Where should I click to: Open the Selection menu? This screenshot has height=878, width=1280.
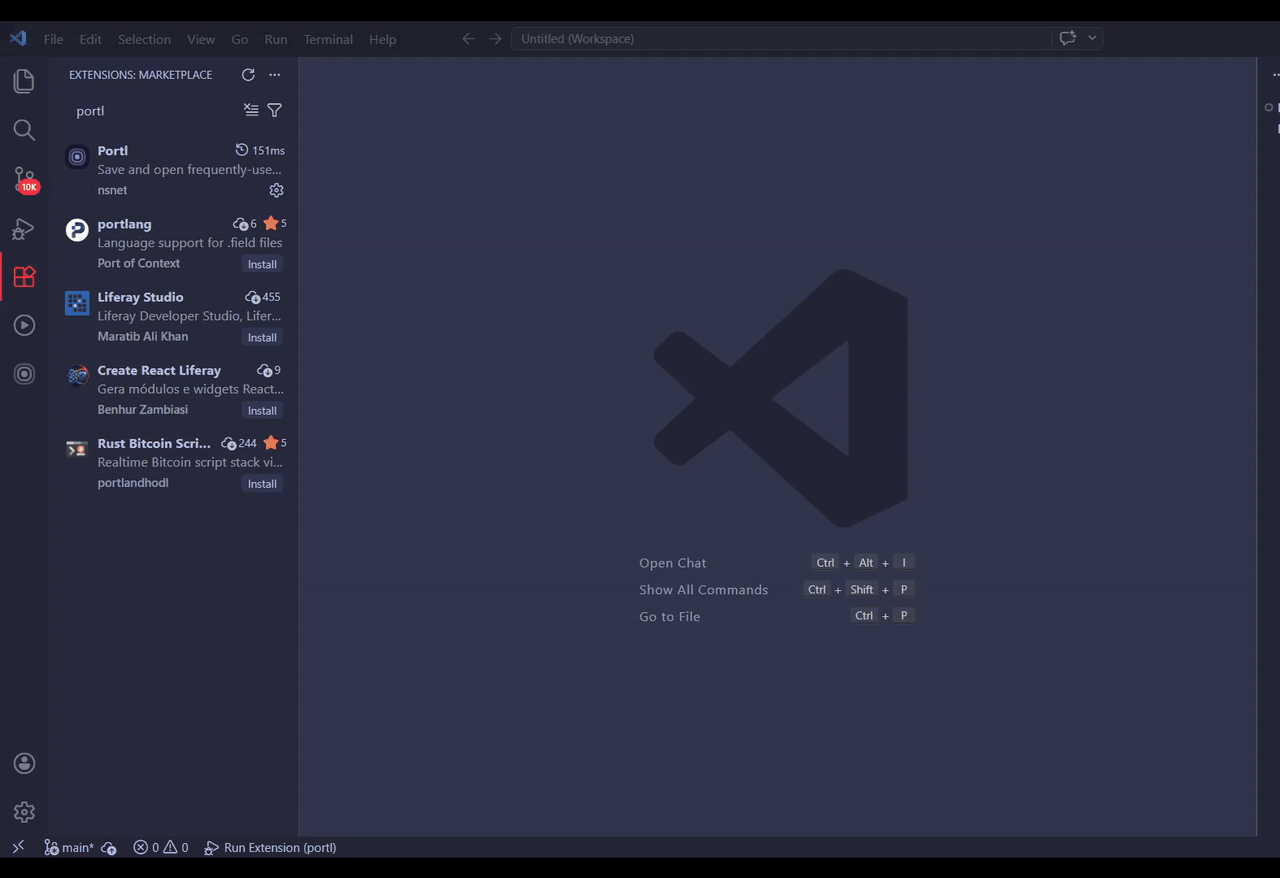(x=144, y=39)
